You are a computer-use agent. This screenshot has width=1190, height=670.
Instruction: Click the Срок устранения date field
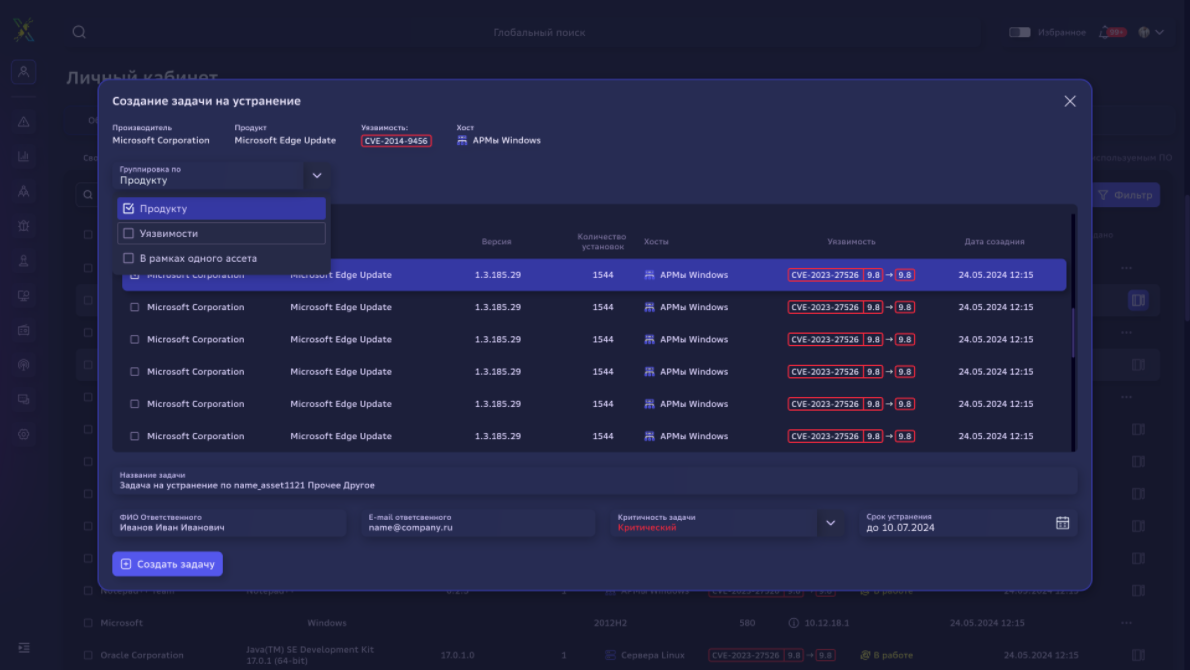[x=968, y=523]
